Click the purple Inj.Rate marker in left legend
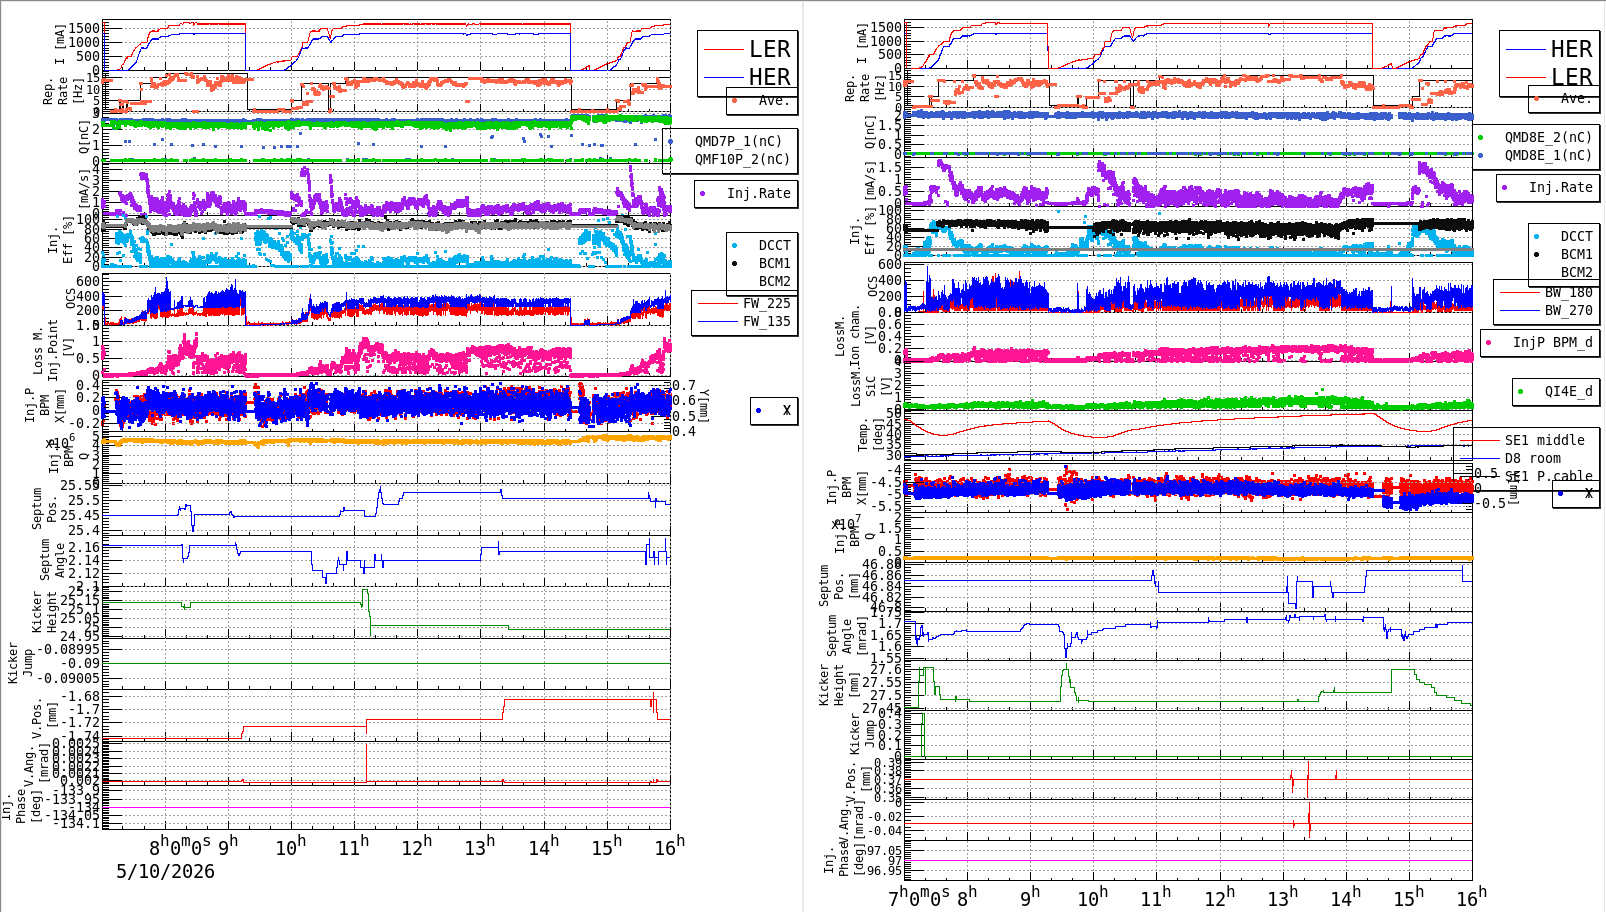The width and height of the screenshot is (1606, 912). 703,194
